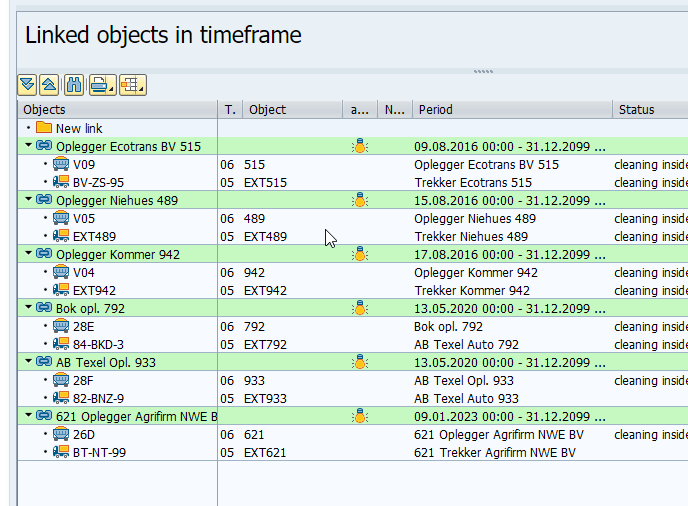688x506 pixels.
Task: Click the Expand all nodes toolbar icon
Action: [x=27, y=85]
